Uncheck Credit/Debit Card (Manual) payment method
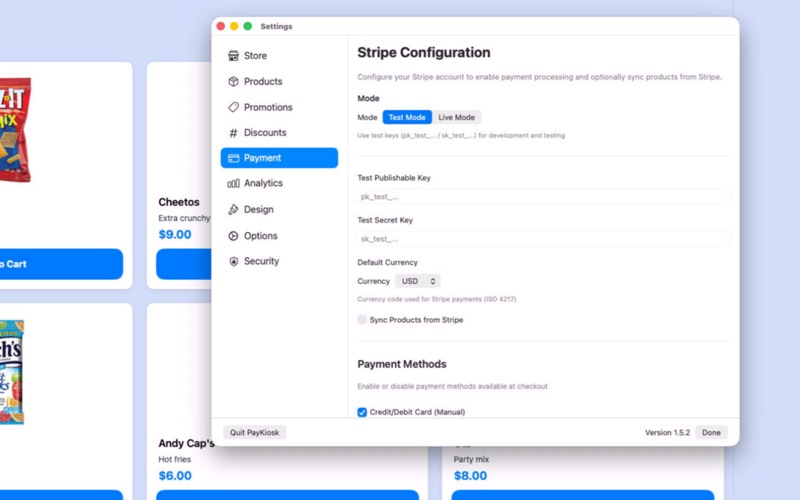The height and width of the screenshot is (500, 800). 362,412
